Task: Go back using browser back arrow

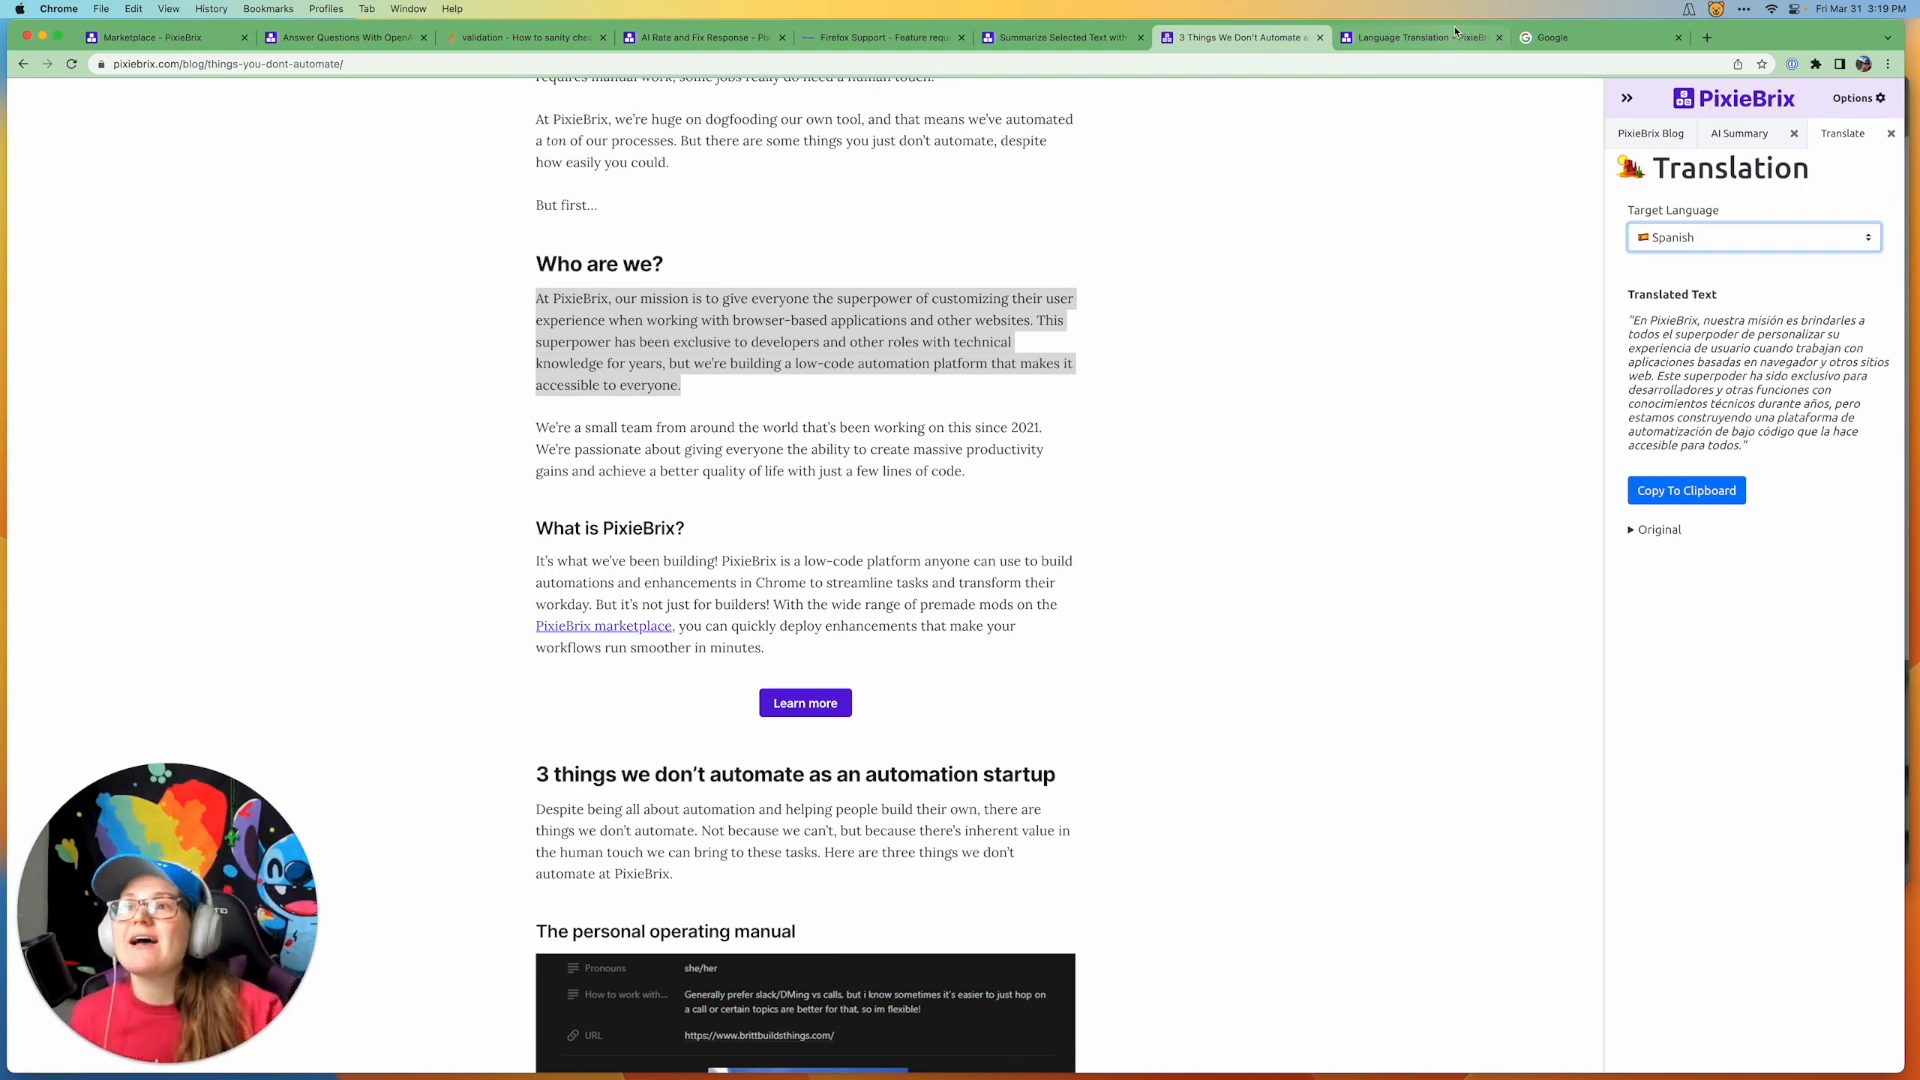Action: point(23,64)
